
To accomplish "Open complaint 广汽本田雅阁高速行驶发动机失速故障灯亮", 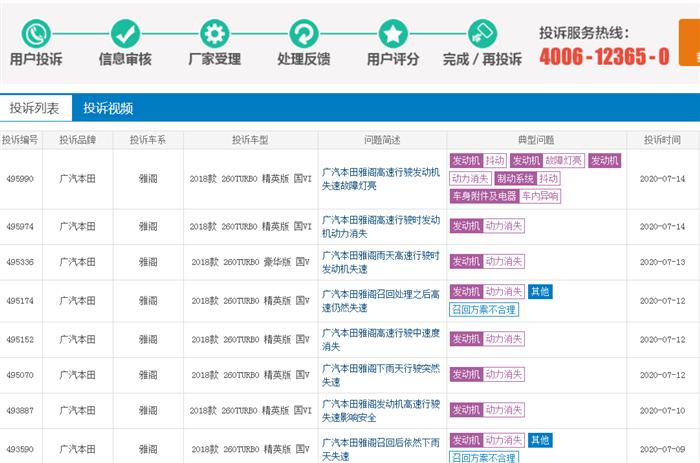I will coord(381,179).
